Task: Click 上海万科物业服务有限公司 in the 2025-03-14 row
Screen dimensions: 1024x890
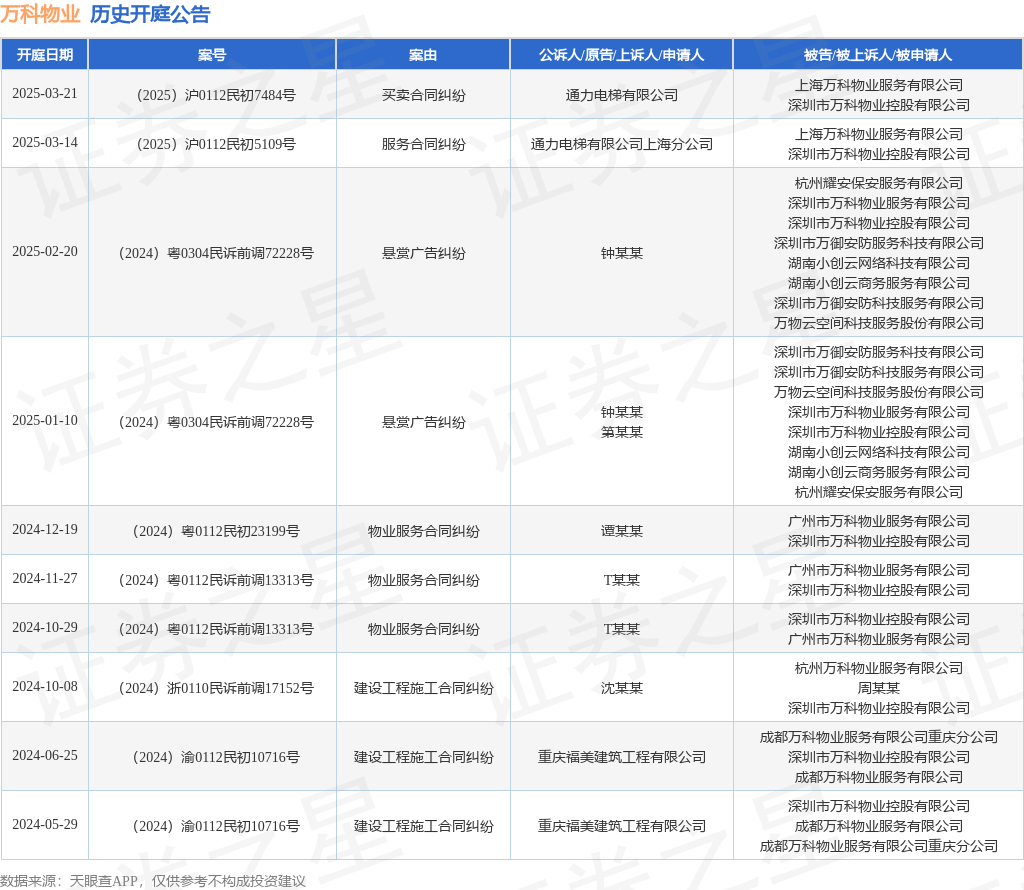Action: (x=878, y=135)
